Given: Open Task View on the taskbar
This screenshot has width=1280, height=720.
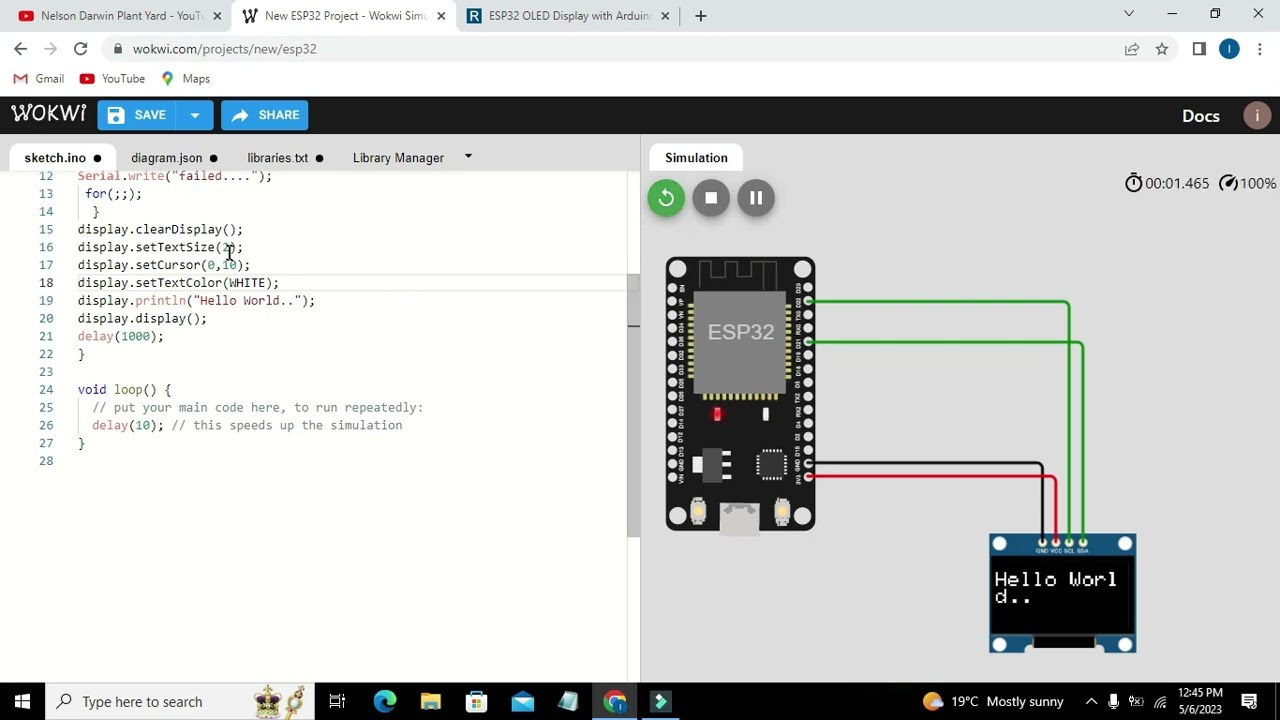Looking at the screenshot, I should (x=337, y=701).
